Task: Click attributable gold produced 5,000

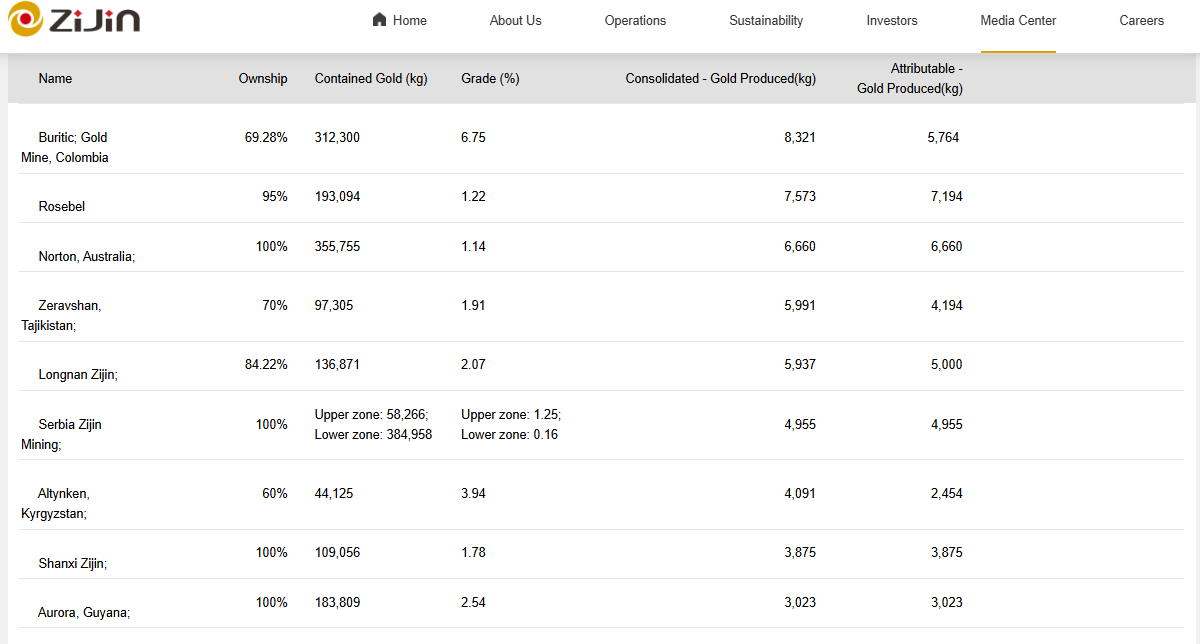Action: coord(947,364)
